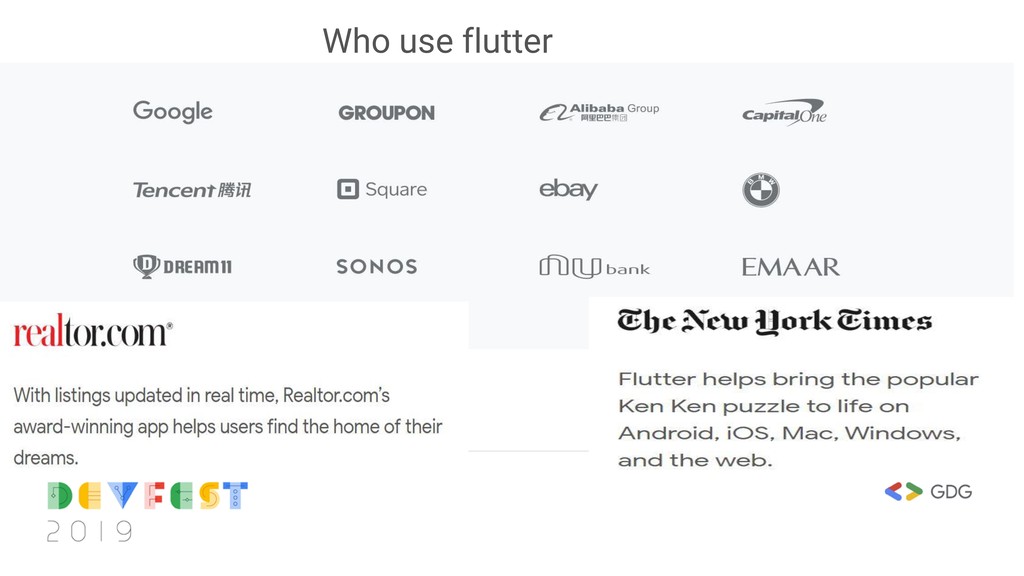Click the eBay logo

(x=568, y=189)
